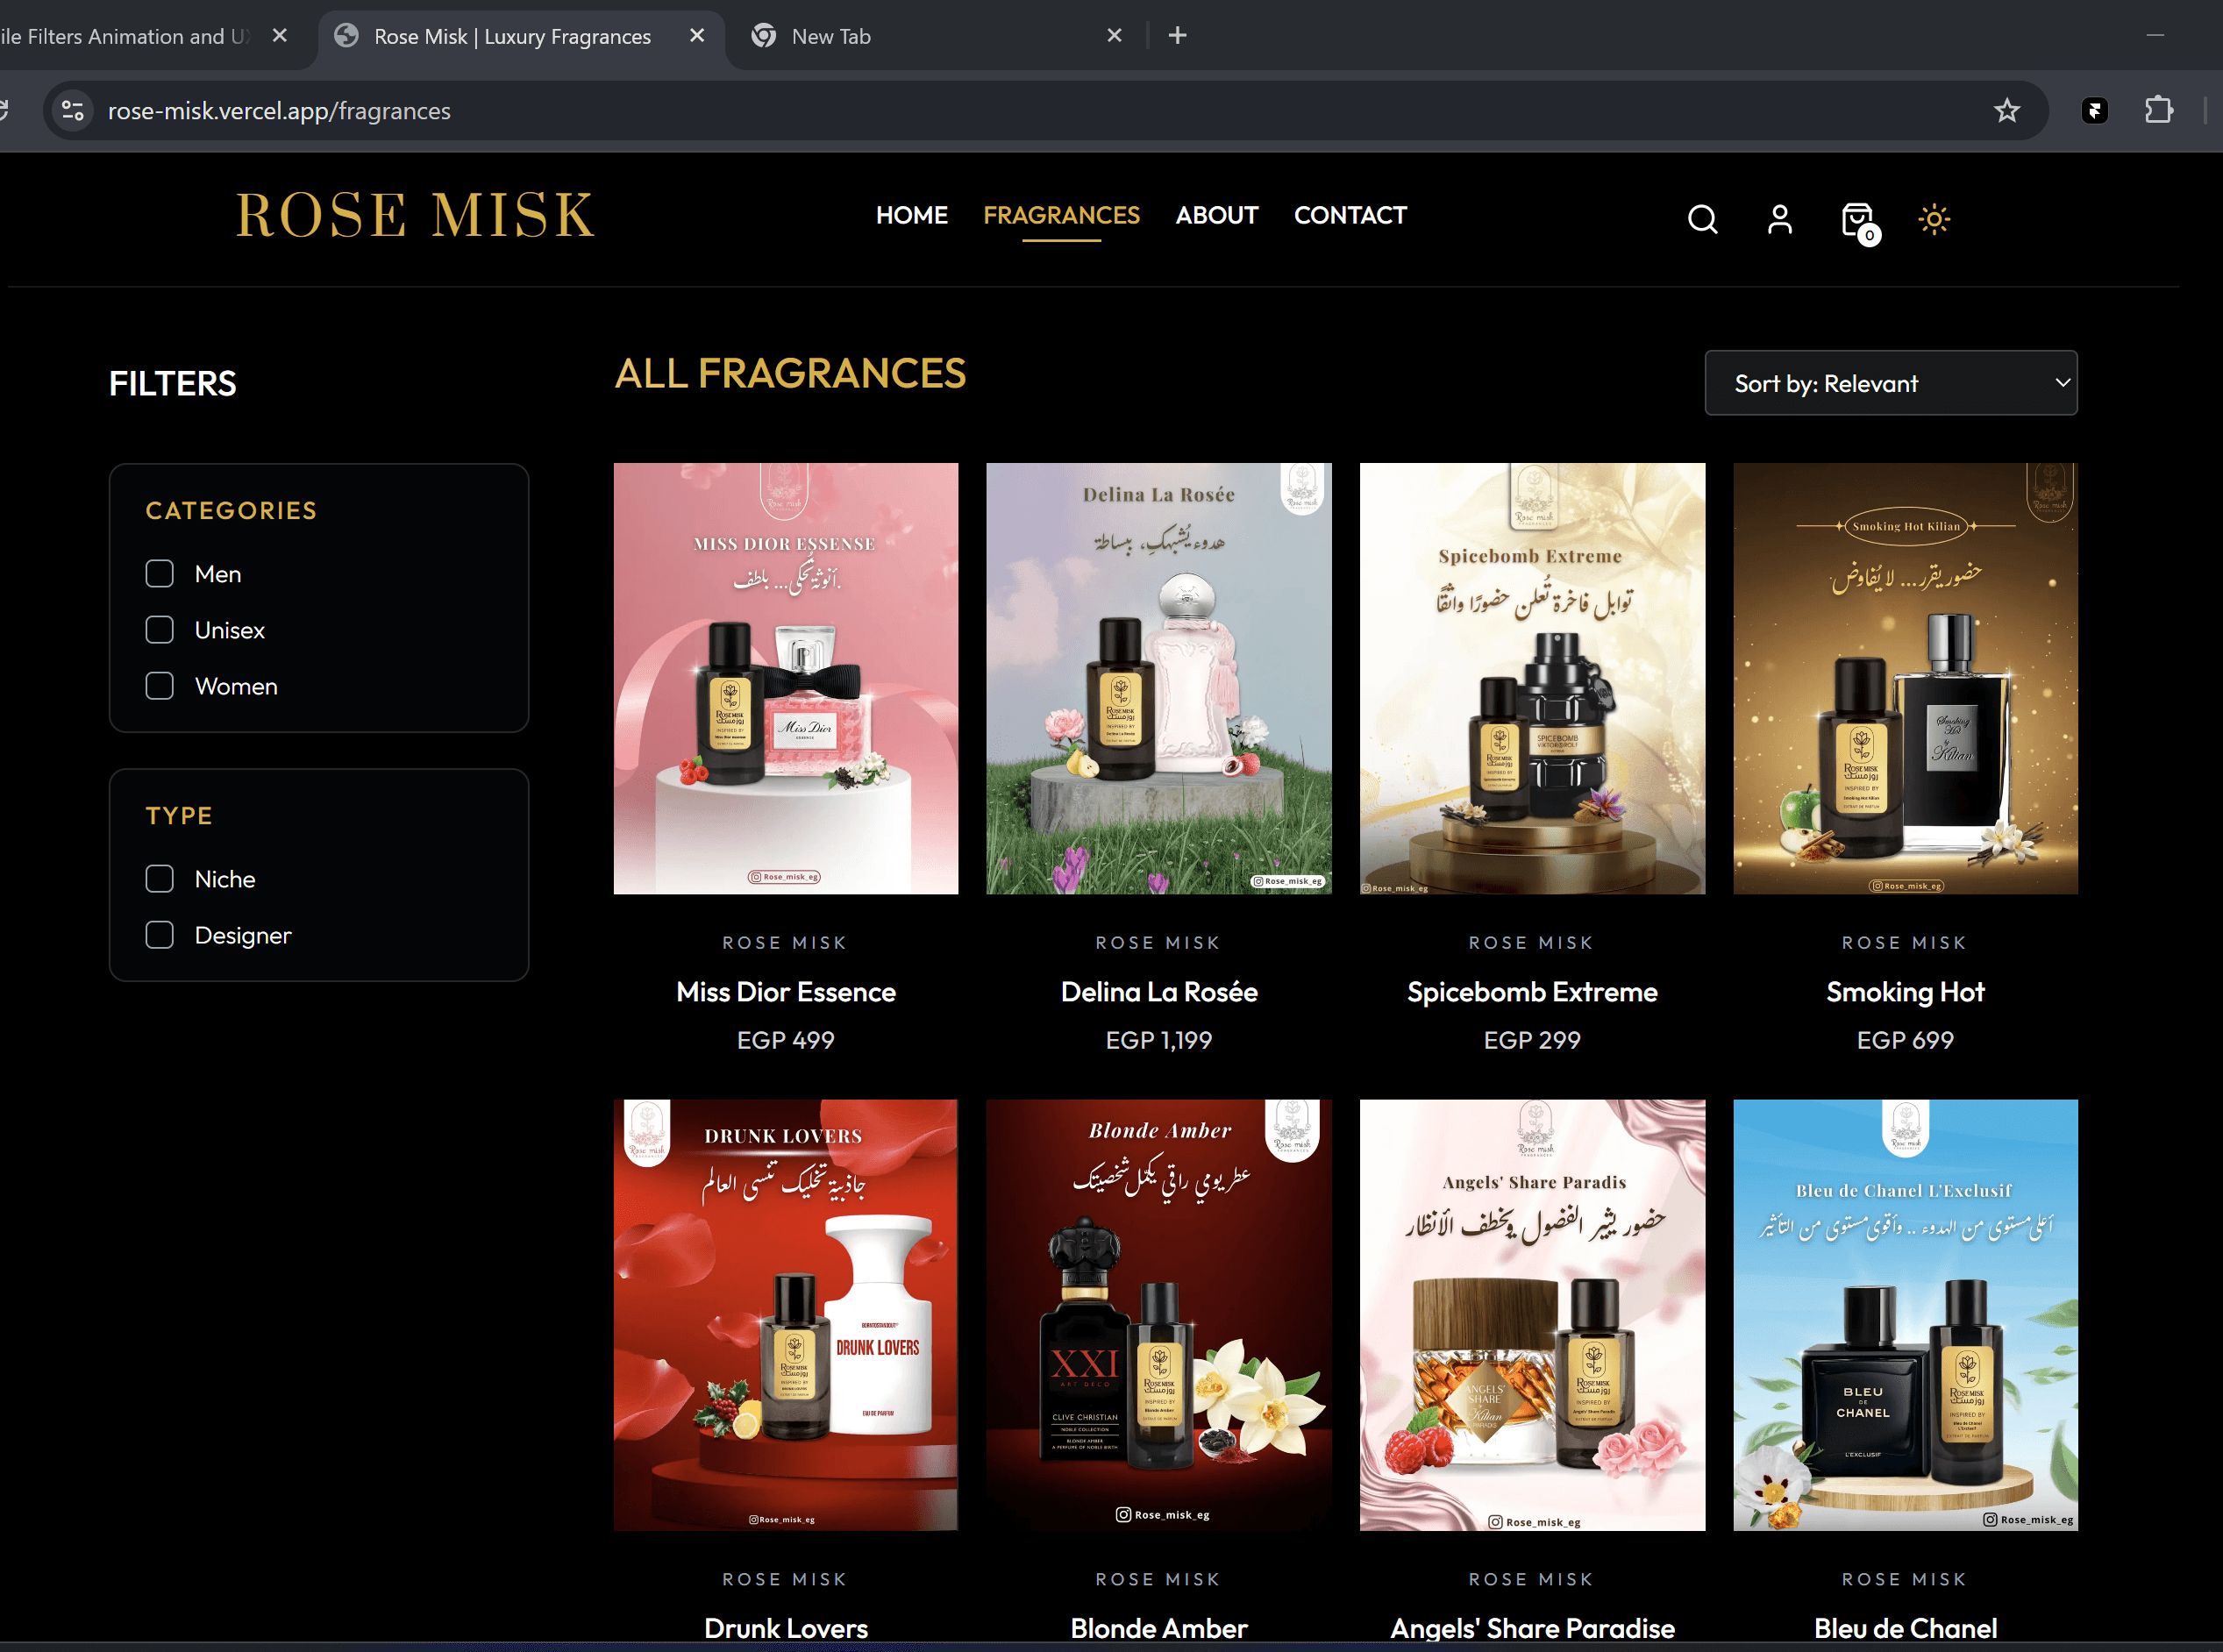Open the CONTACT nav item

coord(1350,215)
